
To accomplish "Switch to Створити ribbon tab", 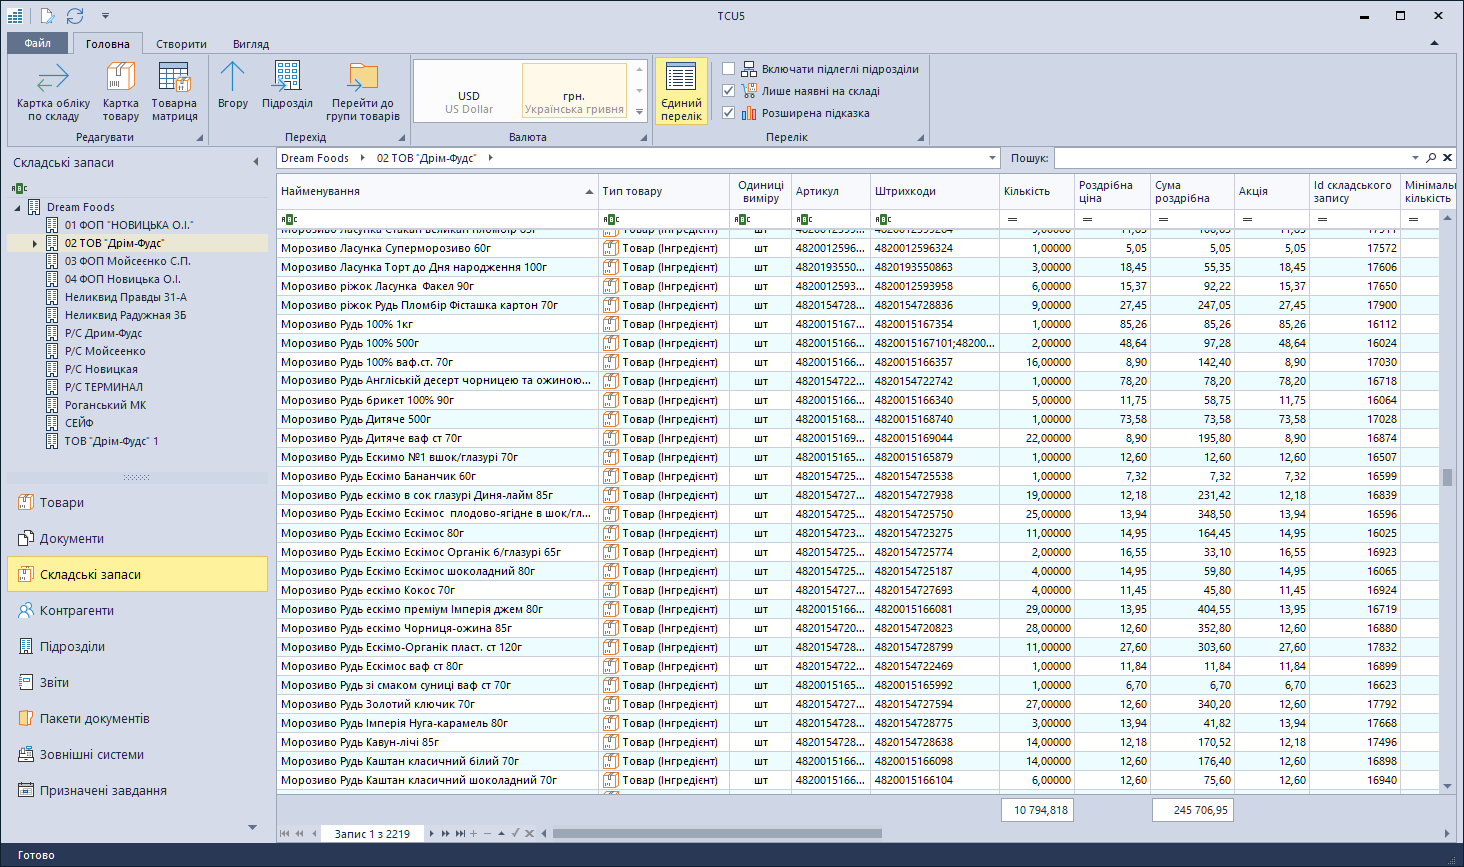I will tap(181, 44).
